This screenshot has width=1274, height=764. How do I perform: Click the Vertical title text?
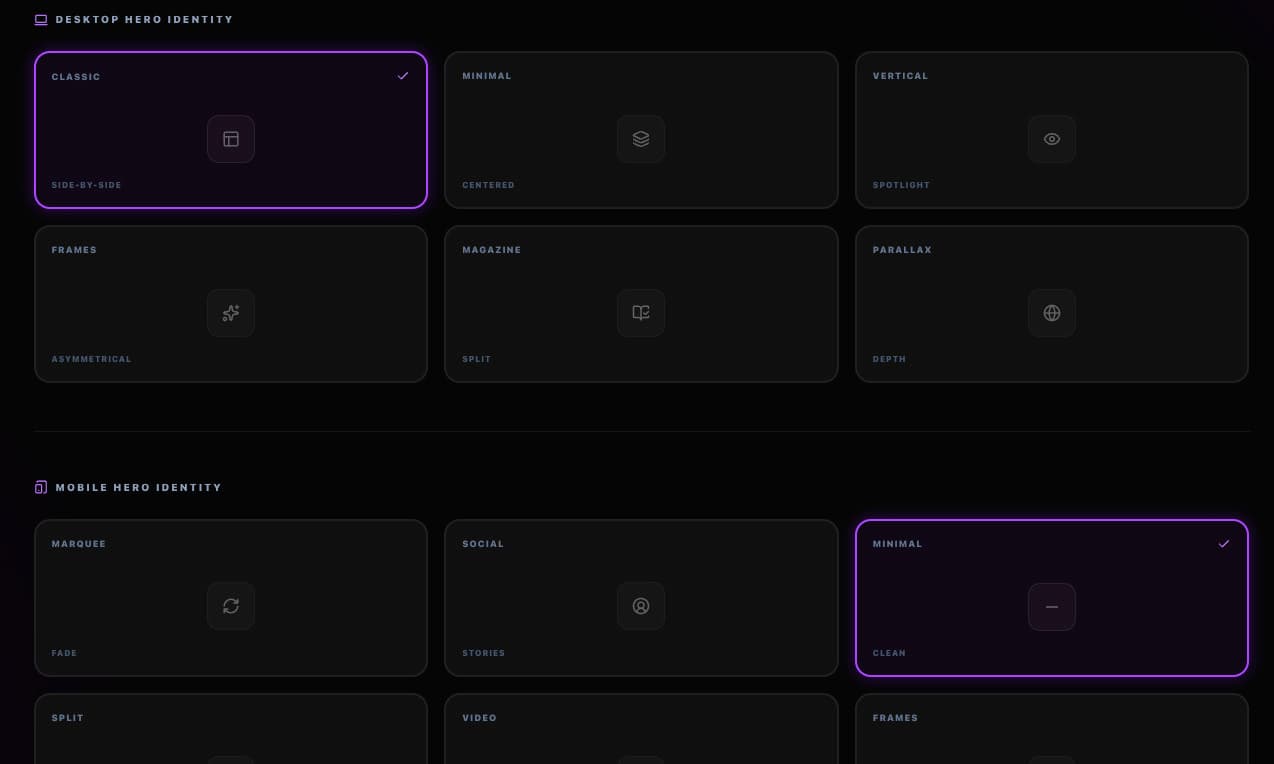(900, 76)
